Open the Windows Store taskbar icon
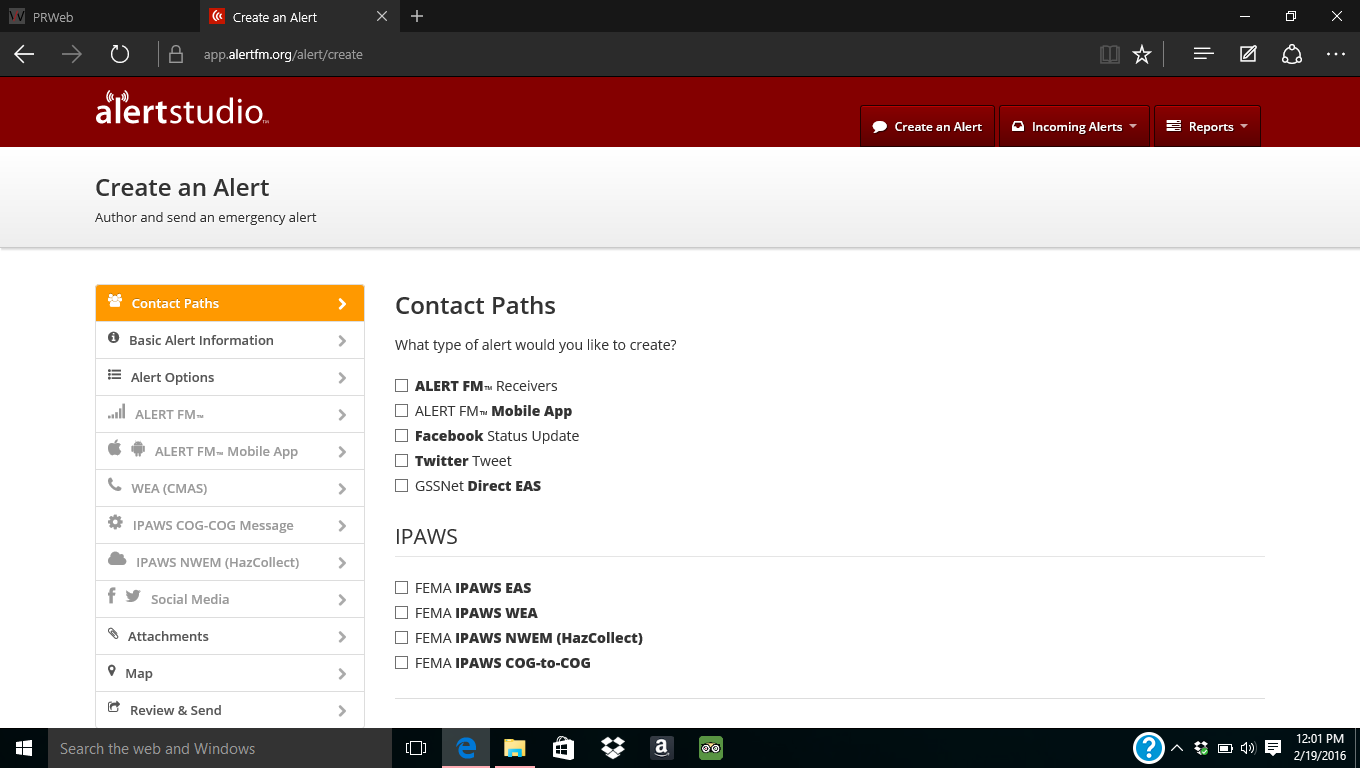Viewport: 1360px width, 768px height. click(564, 748)
